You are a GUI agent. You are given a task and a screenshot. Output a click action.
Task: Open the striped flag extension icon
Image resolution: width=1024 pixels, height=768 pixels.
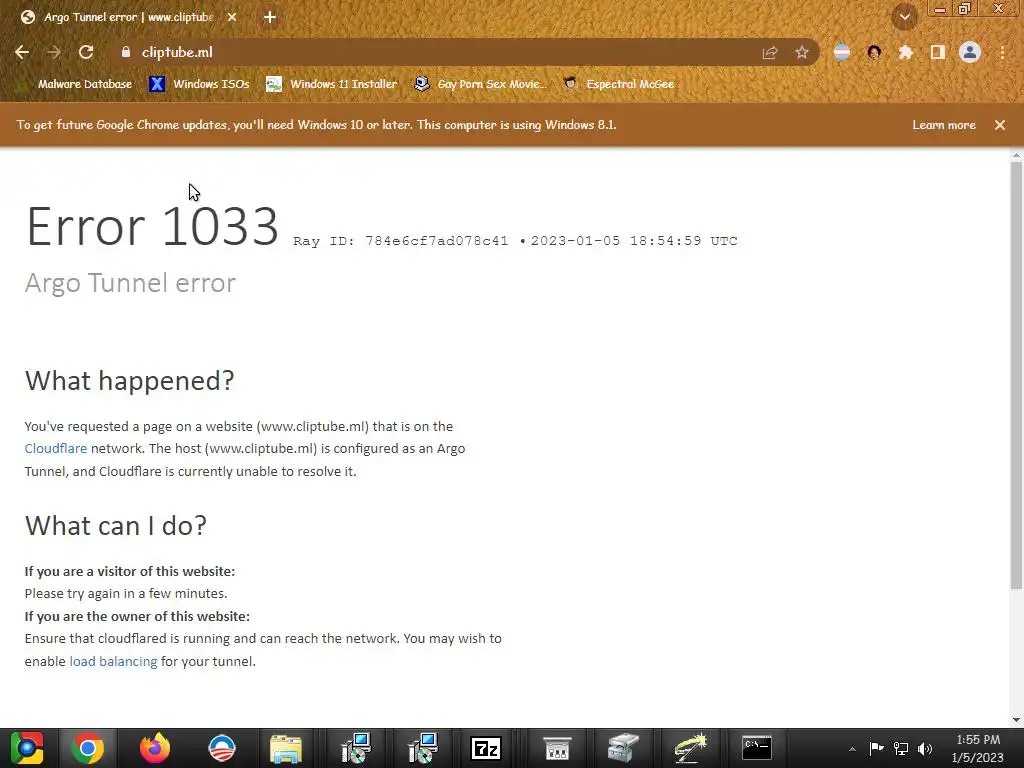pos(842,52)
